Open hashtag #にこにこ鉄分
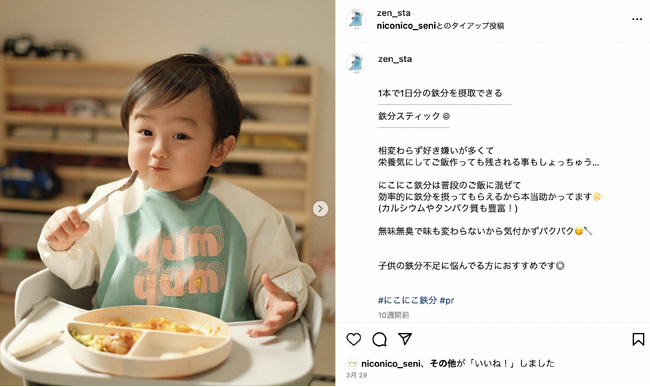This screenshot has height=387, width=650. pos(407,300)
